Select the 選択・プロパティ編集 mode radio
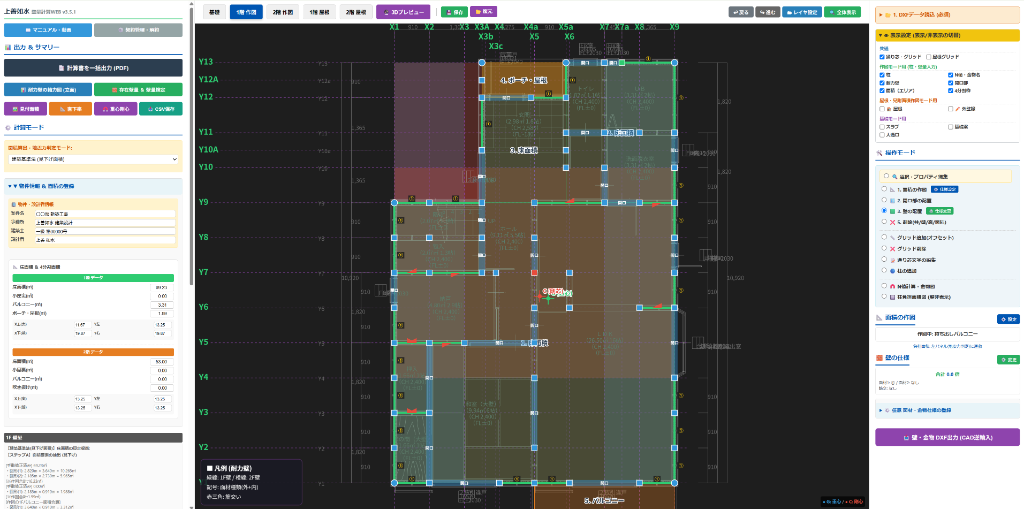 tap(885, 176)
